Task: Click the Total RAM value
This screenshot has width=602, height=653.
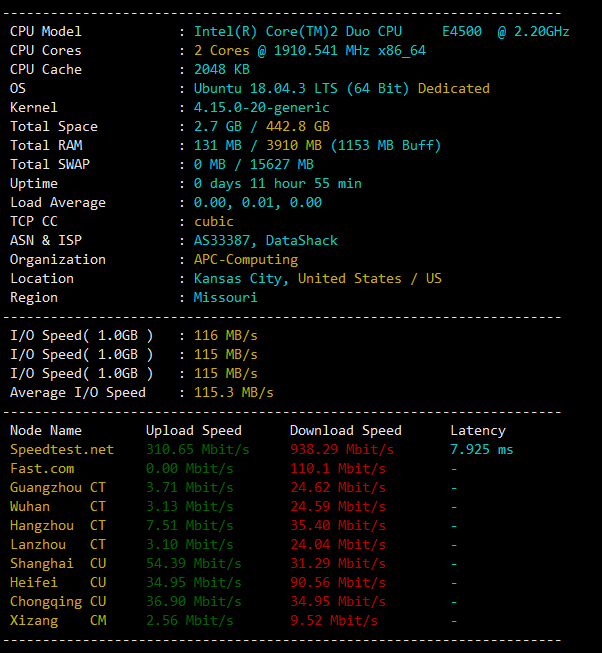Action: pyautogui.click(x=317, y=145)
